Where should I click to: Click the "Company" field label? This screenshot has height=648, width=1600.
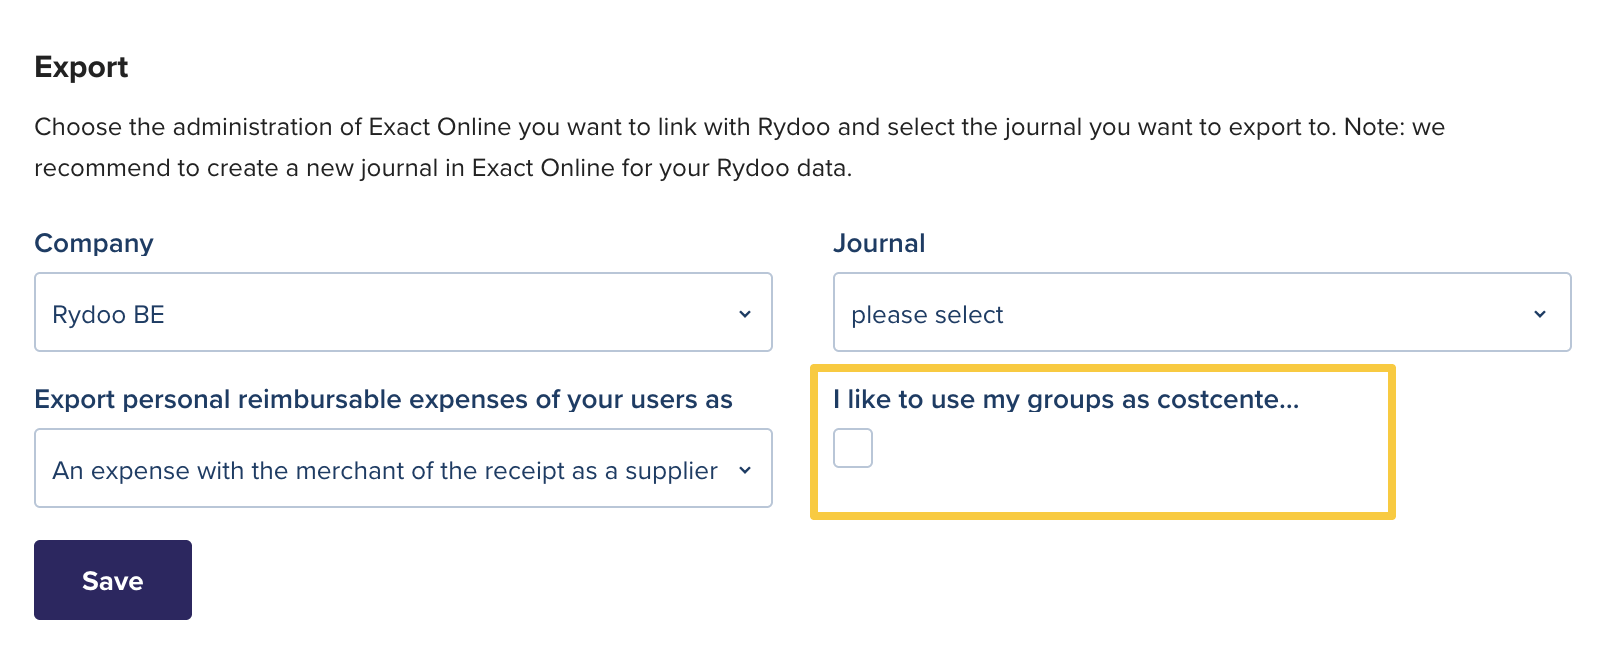point(94,243)
